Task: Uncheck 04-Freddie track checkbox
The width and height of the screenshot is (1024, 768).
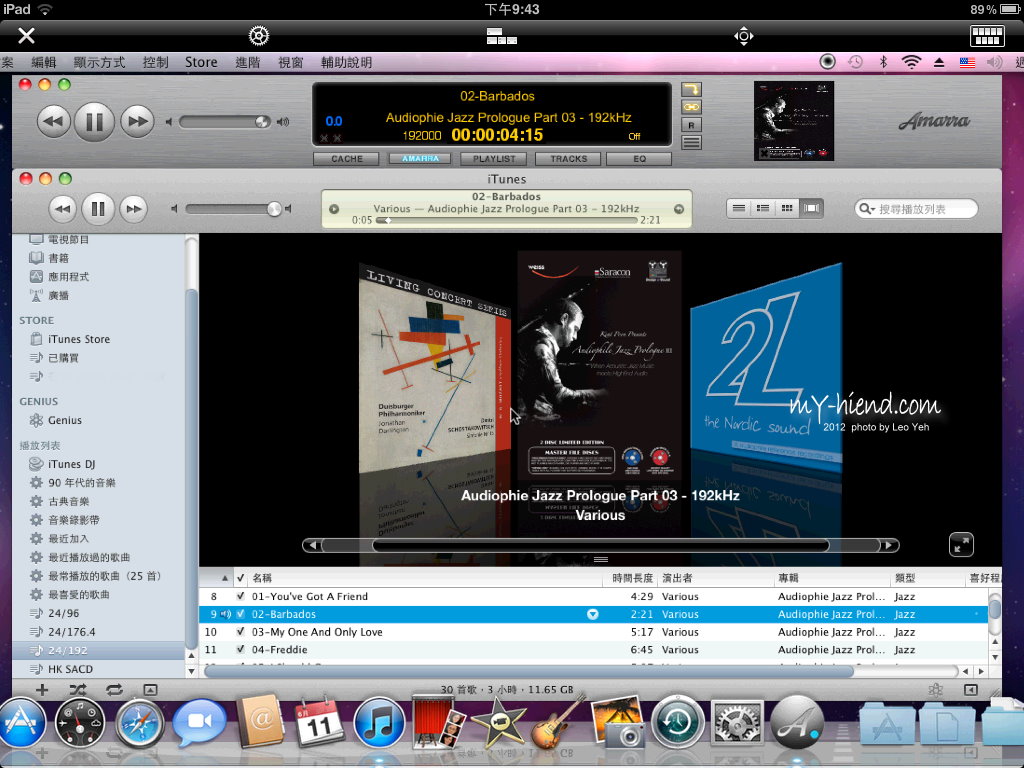Action: pyautogui.click(x=240, y=650)
